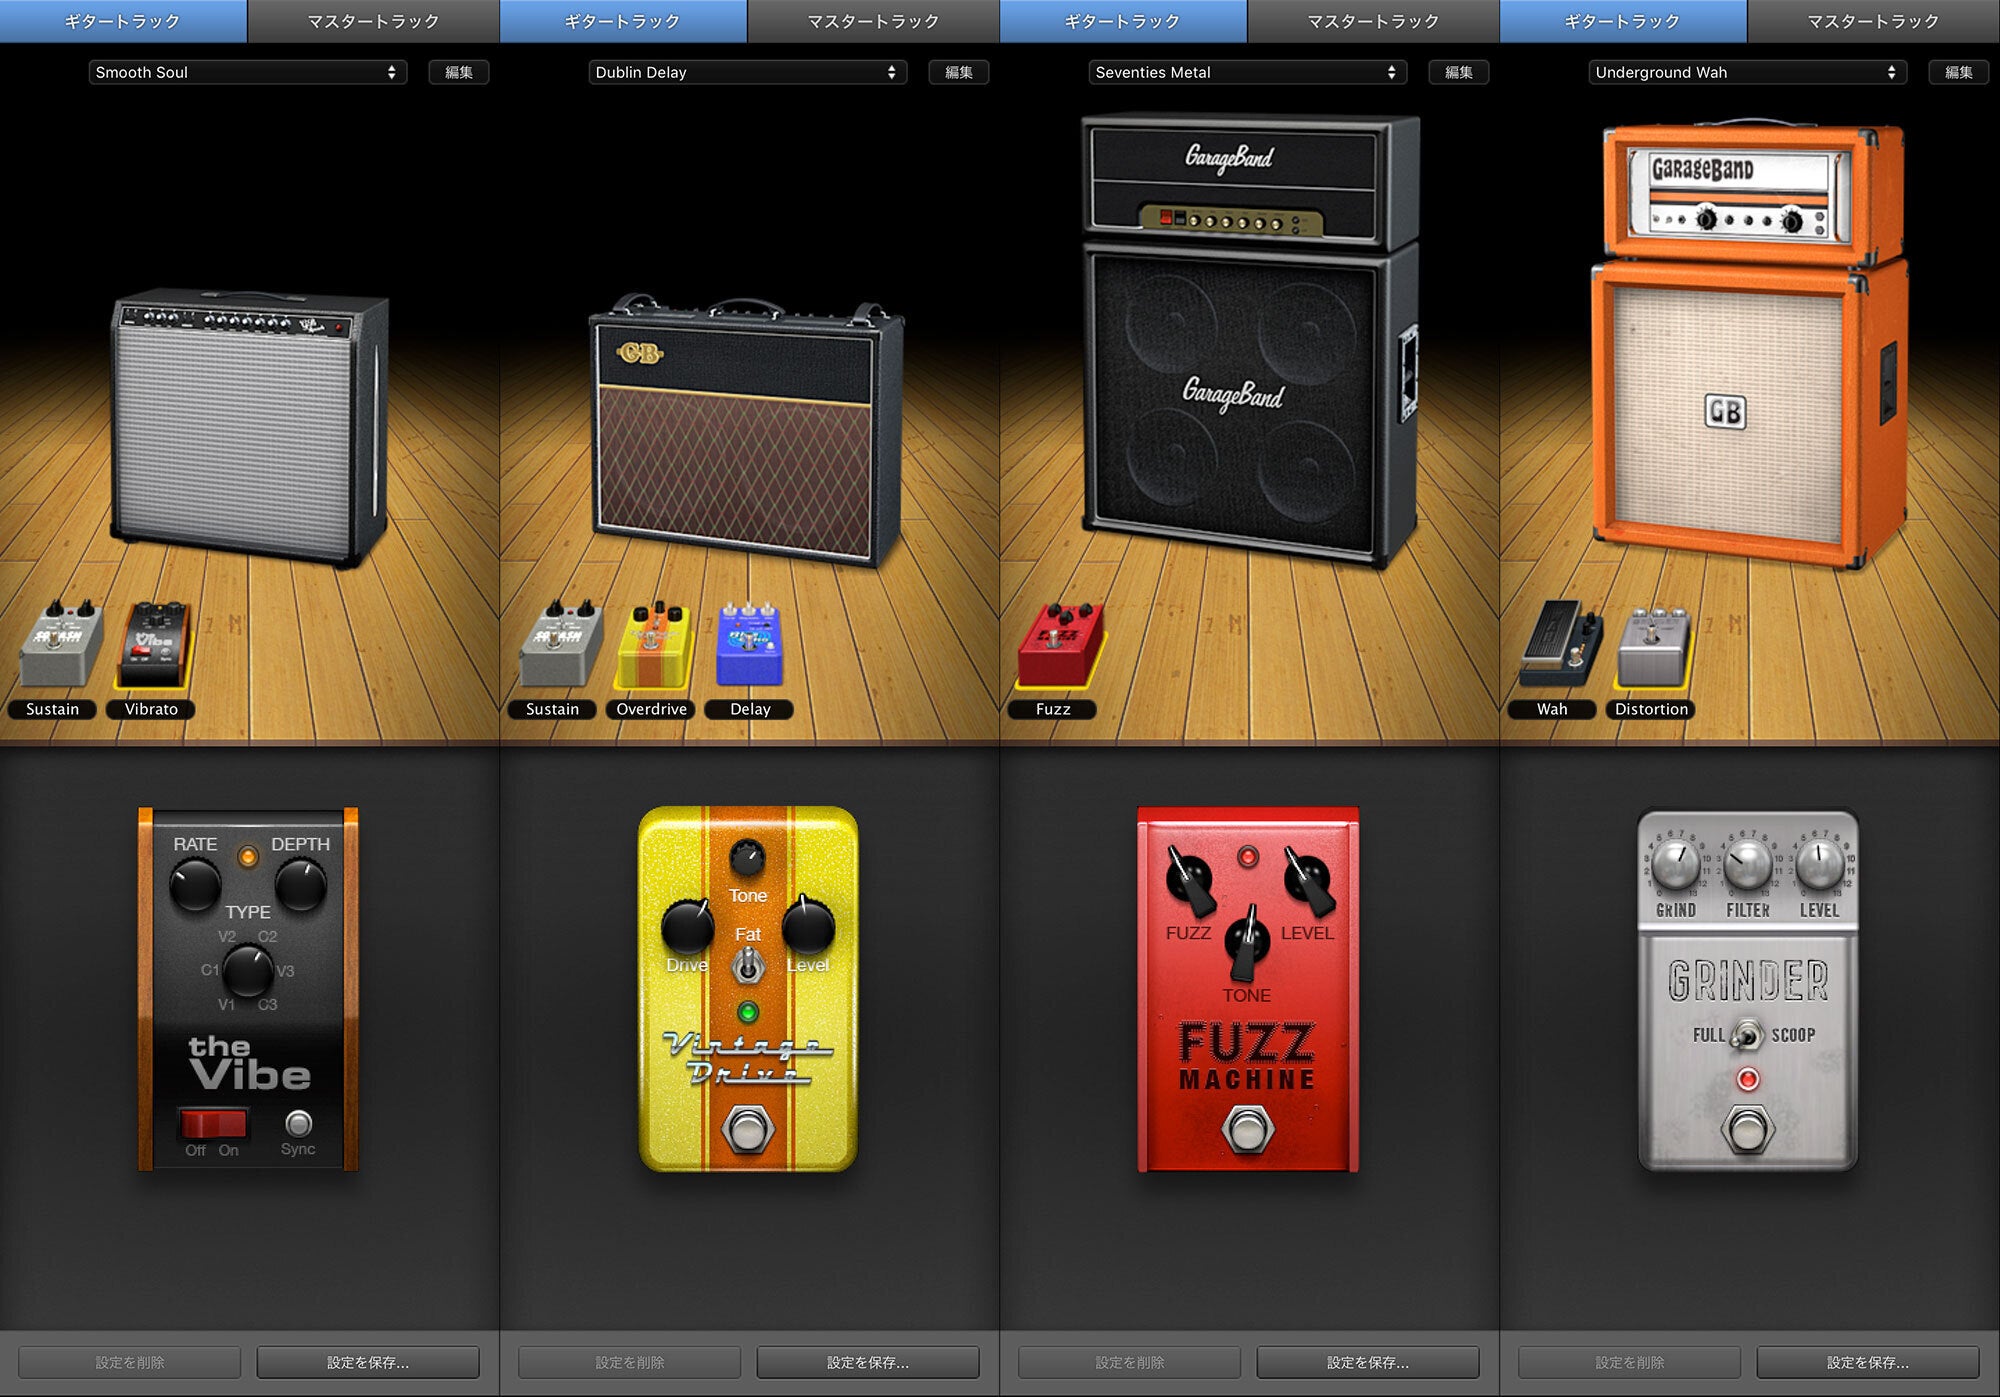The height and width of the screenshot is (1397, 2000).
Task: Open the Smooth Soul preset dropdown
Action: pyautogui.click(x=247, y=72)
